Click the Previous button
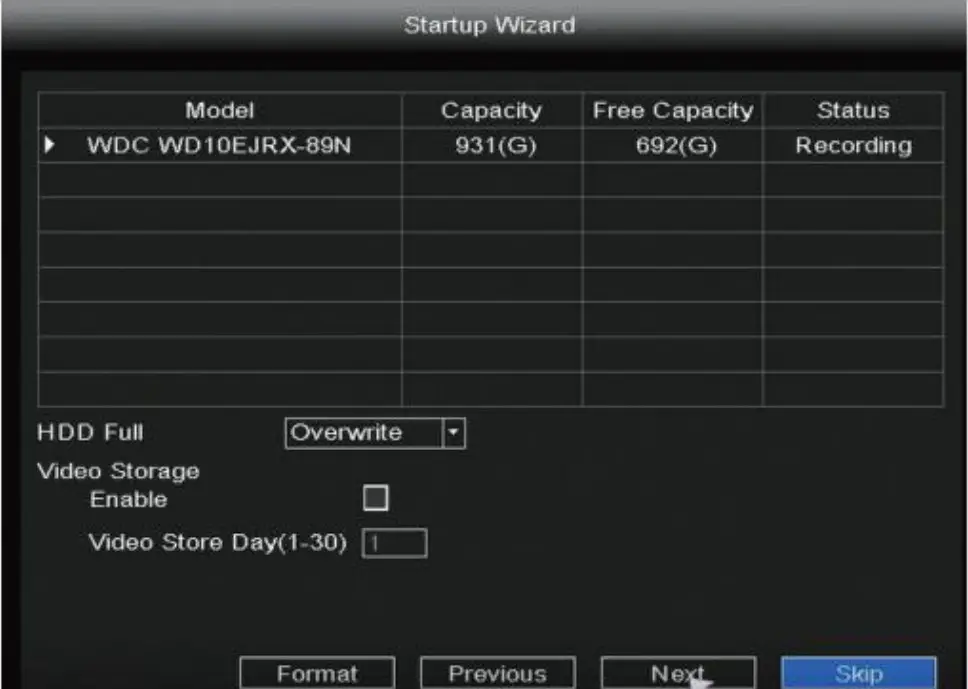Viewport: 968px width, 689px height. 498,673
